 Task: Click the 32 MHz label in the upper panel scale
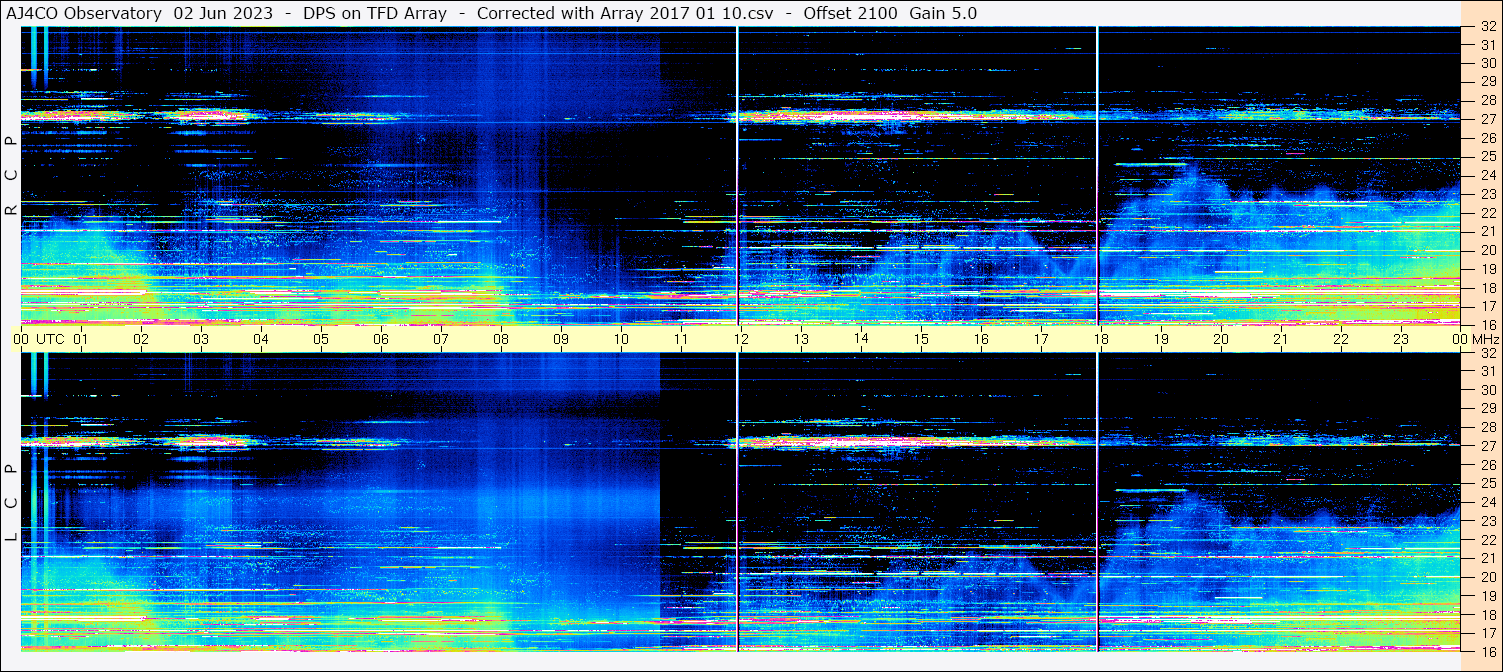tap(1487, 27)
